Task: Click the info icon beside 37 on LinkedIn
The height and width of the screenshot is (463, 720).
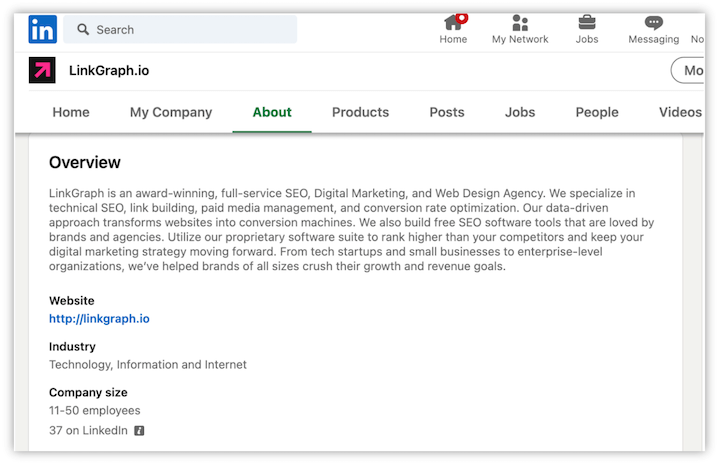Action: 139,430
